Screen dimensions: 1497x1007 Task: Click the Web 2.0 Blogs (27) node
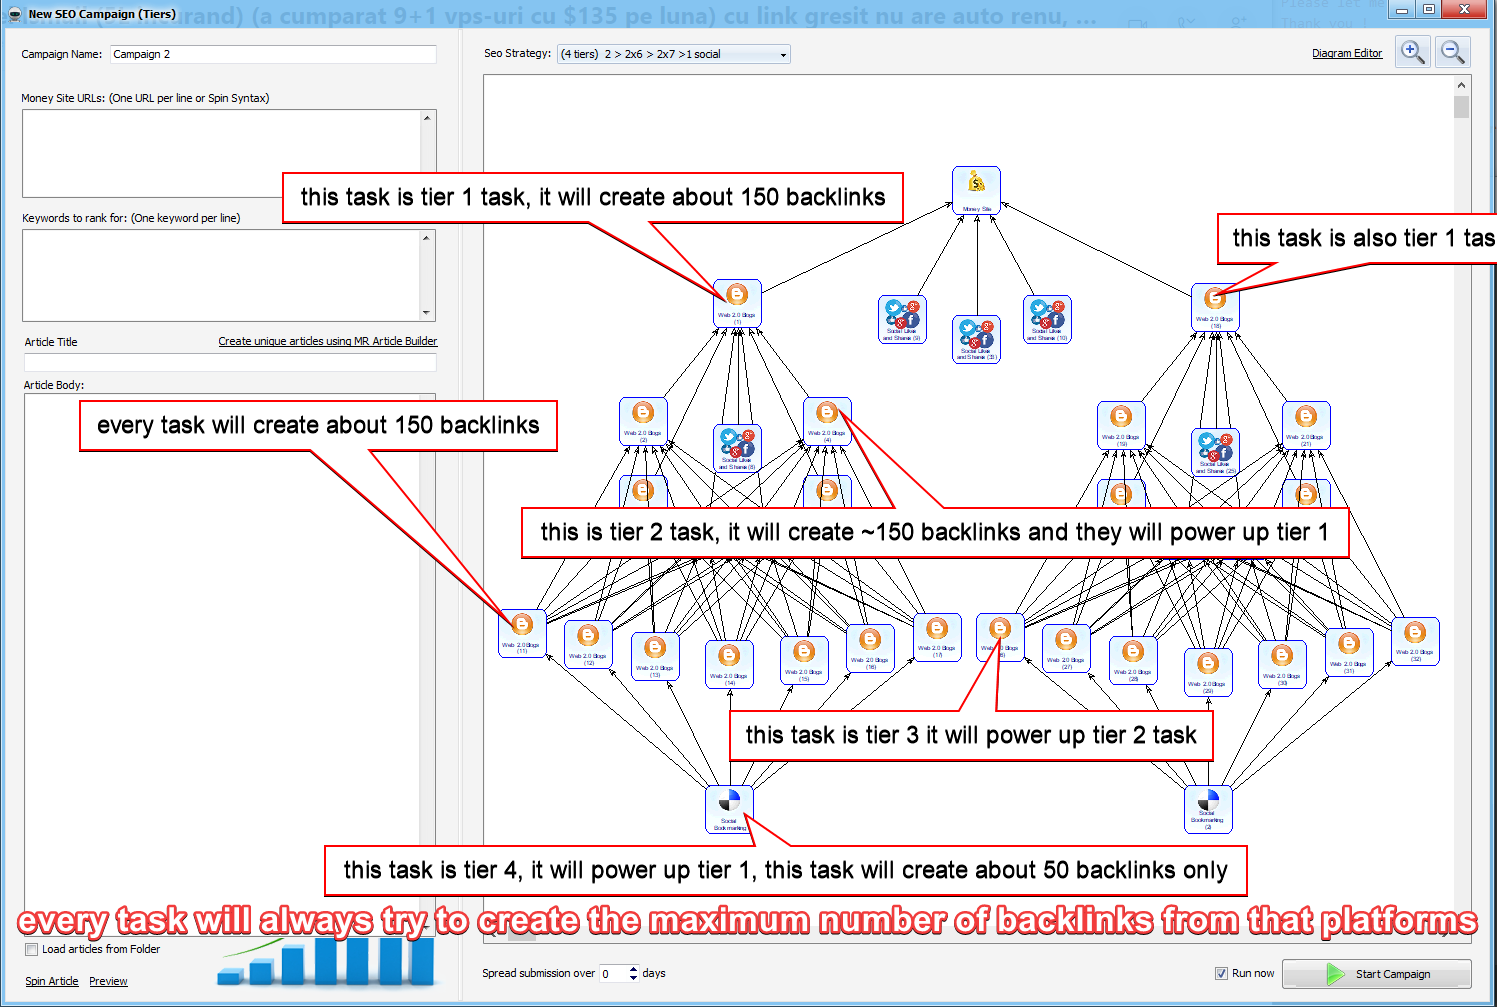(x=1066, y=649)
